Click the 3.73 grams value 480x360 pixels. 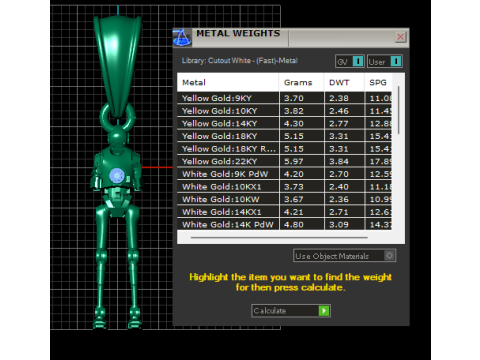pyautogui.click(x=294, y=187)
